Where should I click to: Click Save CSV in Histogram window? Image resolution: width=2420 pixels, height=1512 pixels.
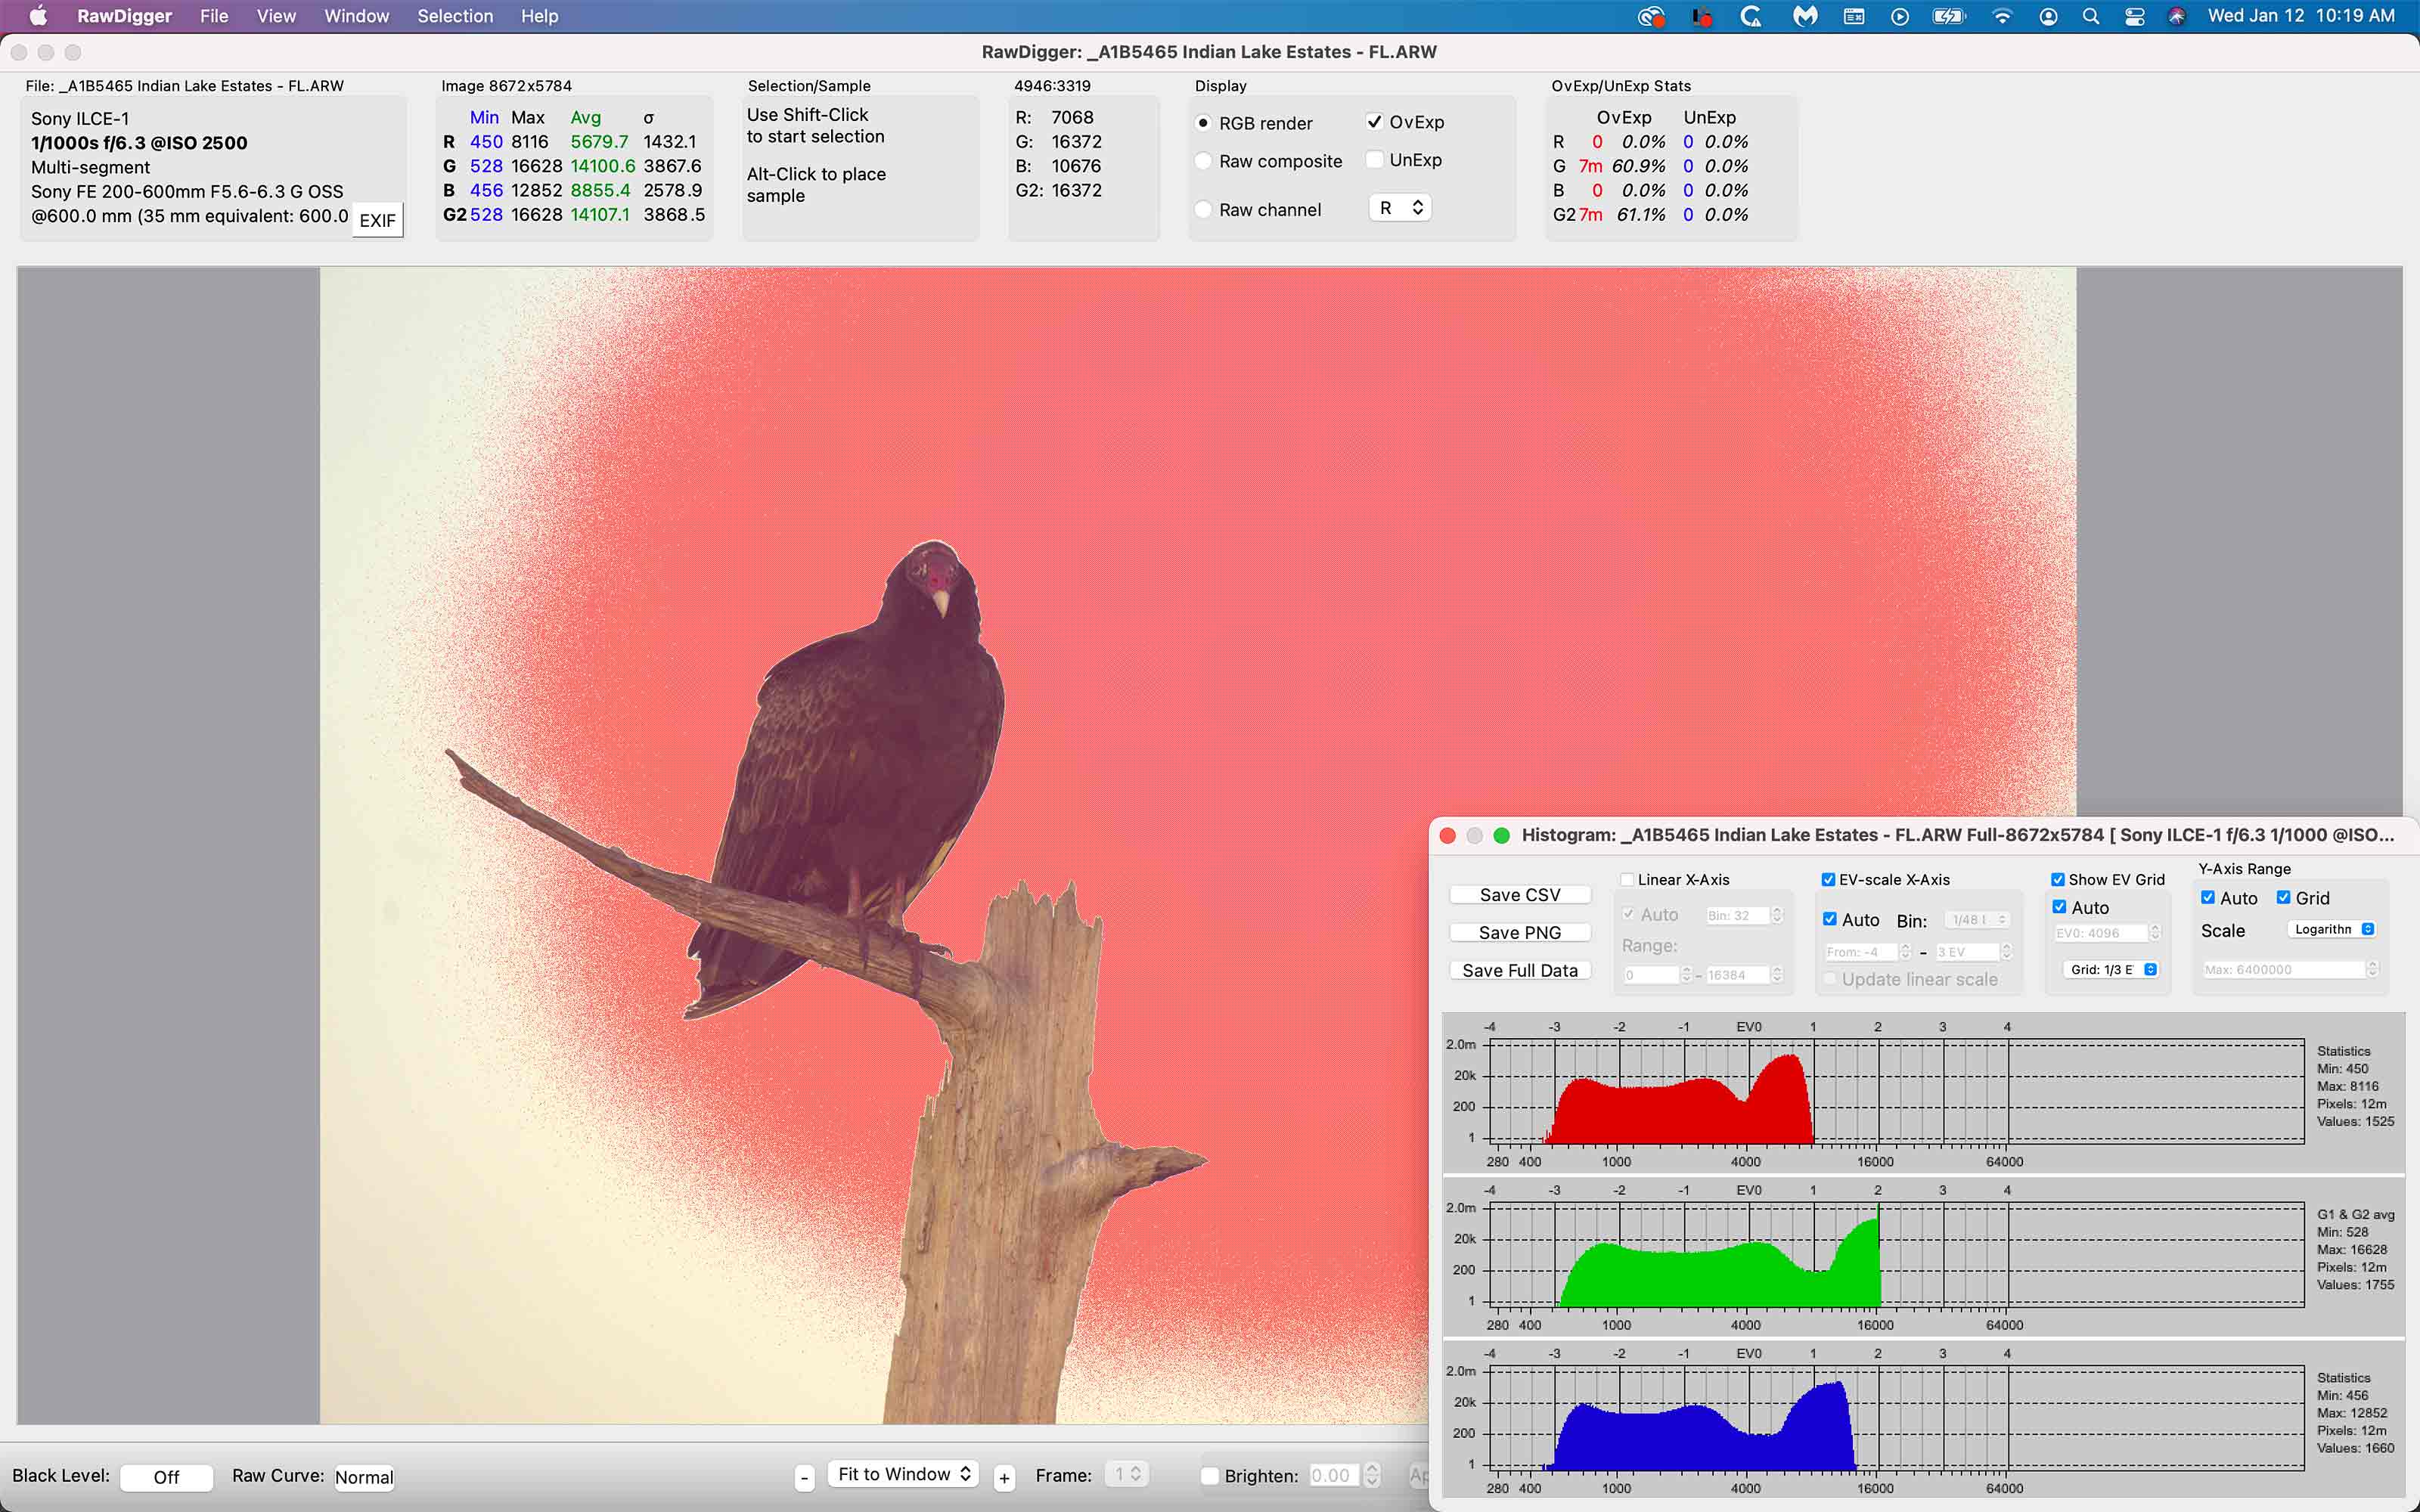point(1519,895)
